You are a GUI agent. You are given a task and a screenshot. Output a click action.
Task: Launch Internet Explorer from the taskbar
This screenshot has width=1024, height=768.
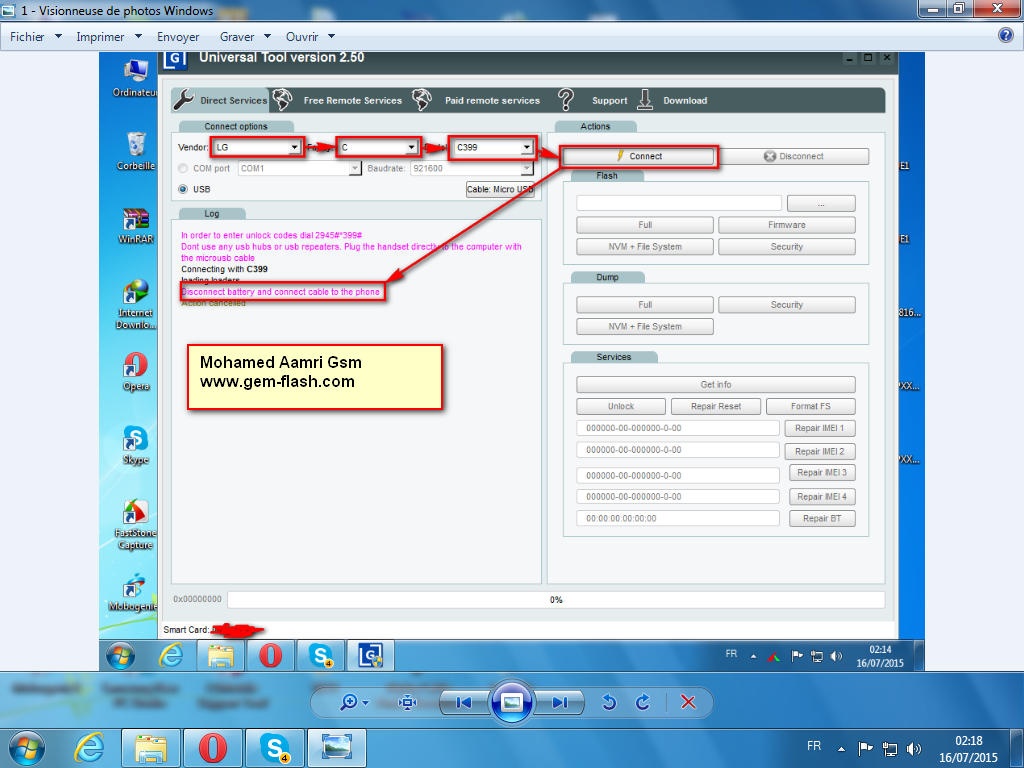[x=88, y=748]
